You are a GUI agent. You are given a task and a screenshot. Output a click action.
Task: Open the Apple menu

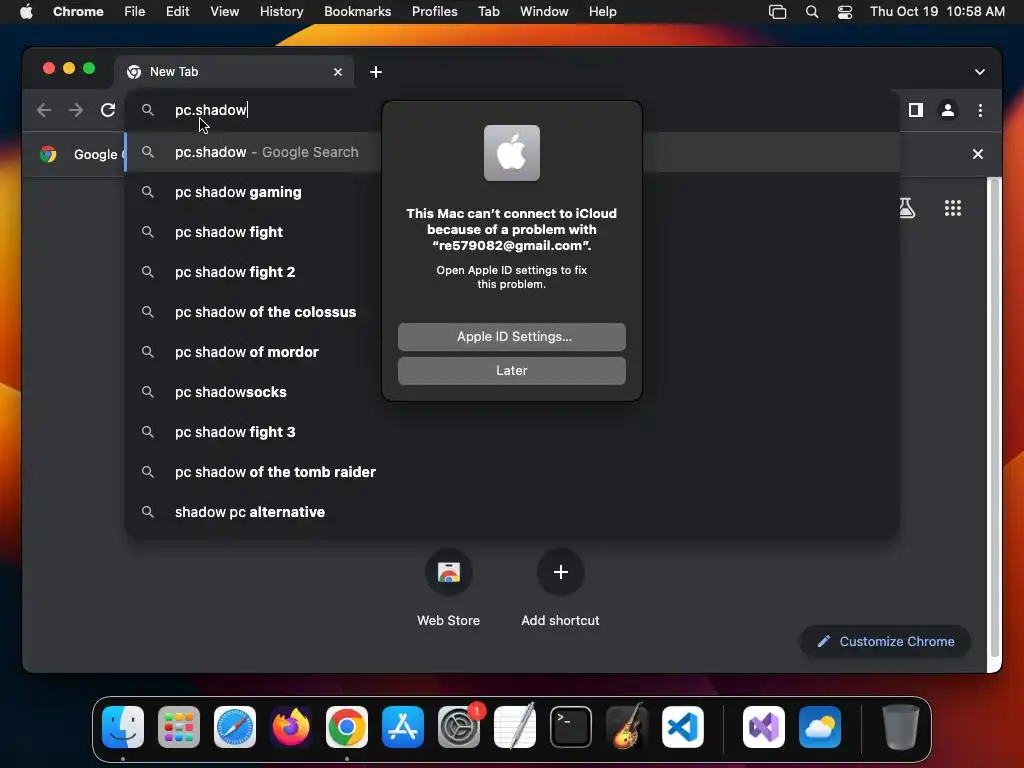[26, 12]
